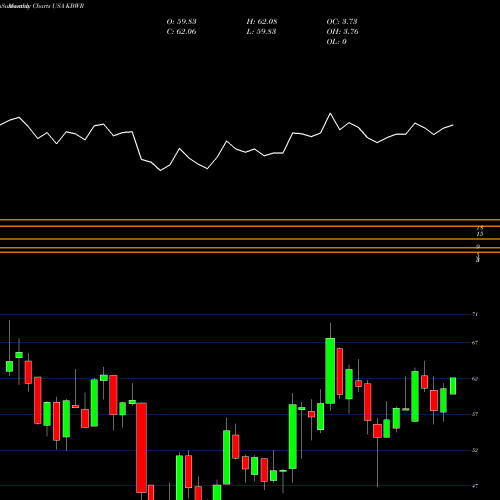Click the "OC: 3.73" reading
500x500 pixels.
point(342,22)
